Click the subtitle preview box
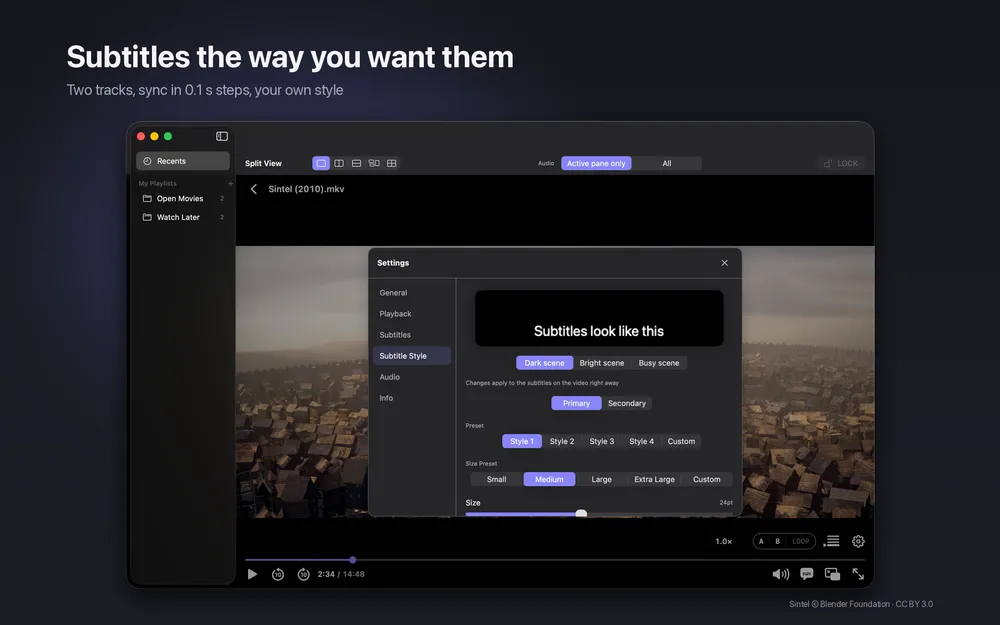The image size is (1000, 625). 599,318
